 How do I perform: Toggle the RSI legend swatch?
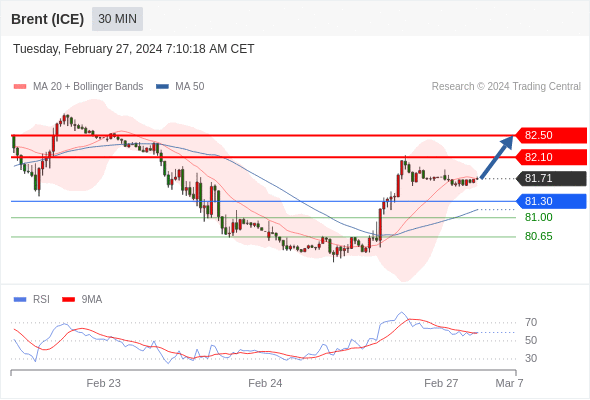coord(20,300)
